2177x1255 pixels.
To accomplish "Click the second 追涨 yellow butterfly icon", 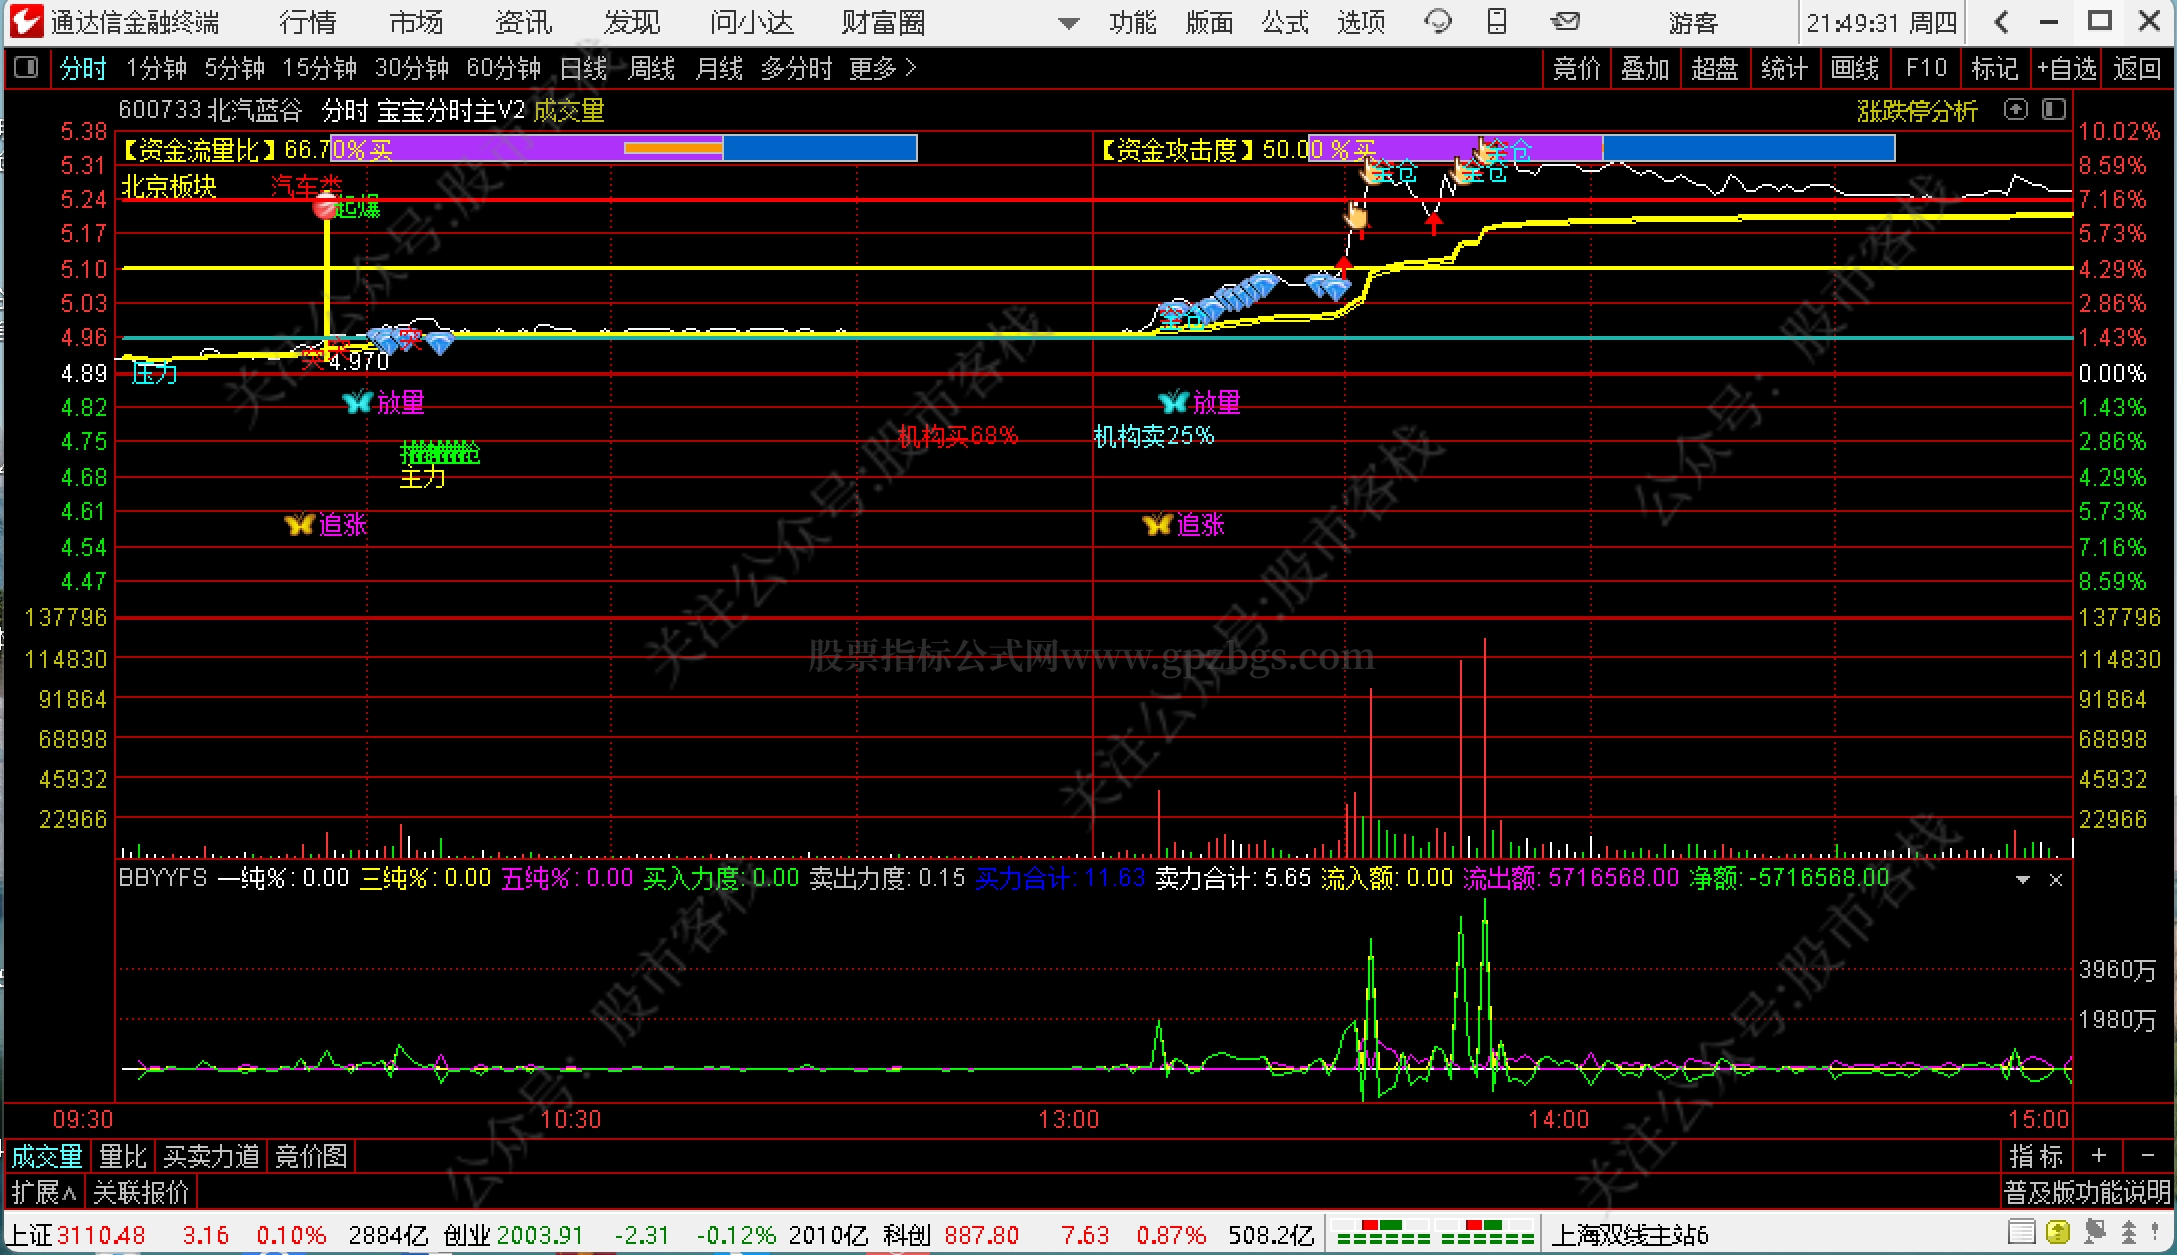I will [x=1158, y=524].
